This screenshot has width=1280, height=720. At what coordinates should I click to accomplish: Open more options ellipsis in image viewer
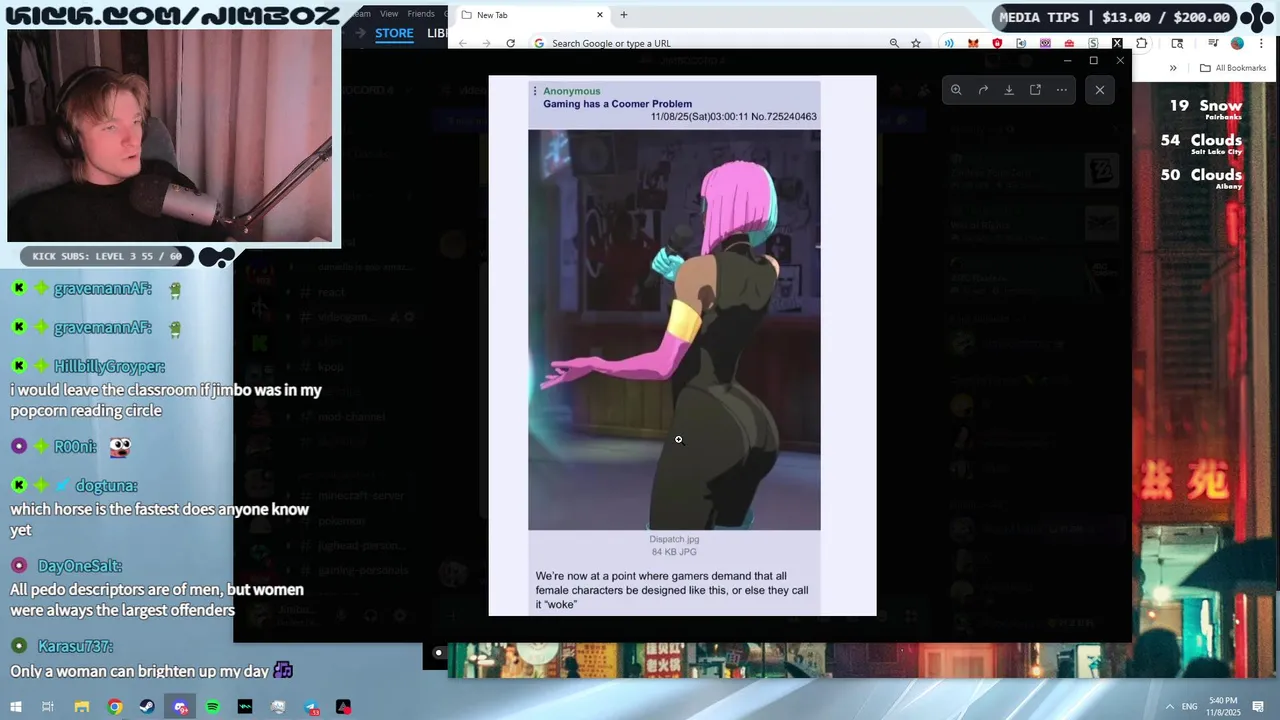[1062, 90]
